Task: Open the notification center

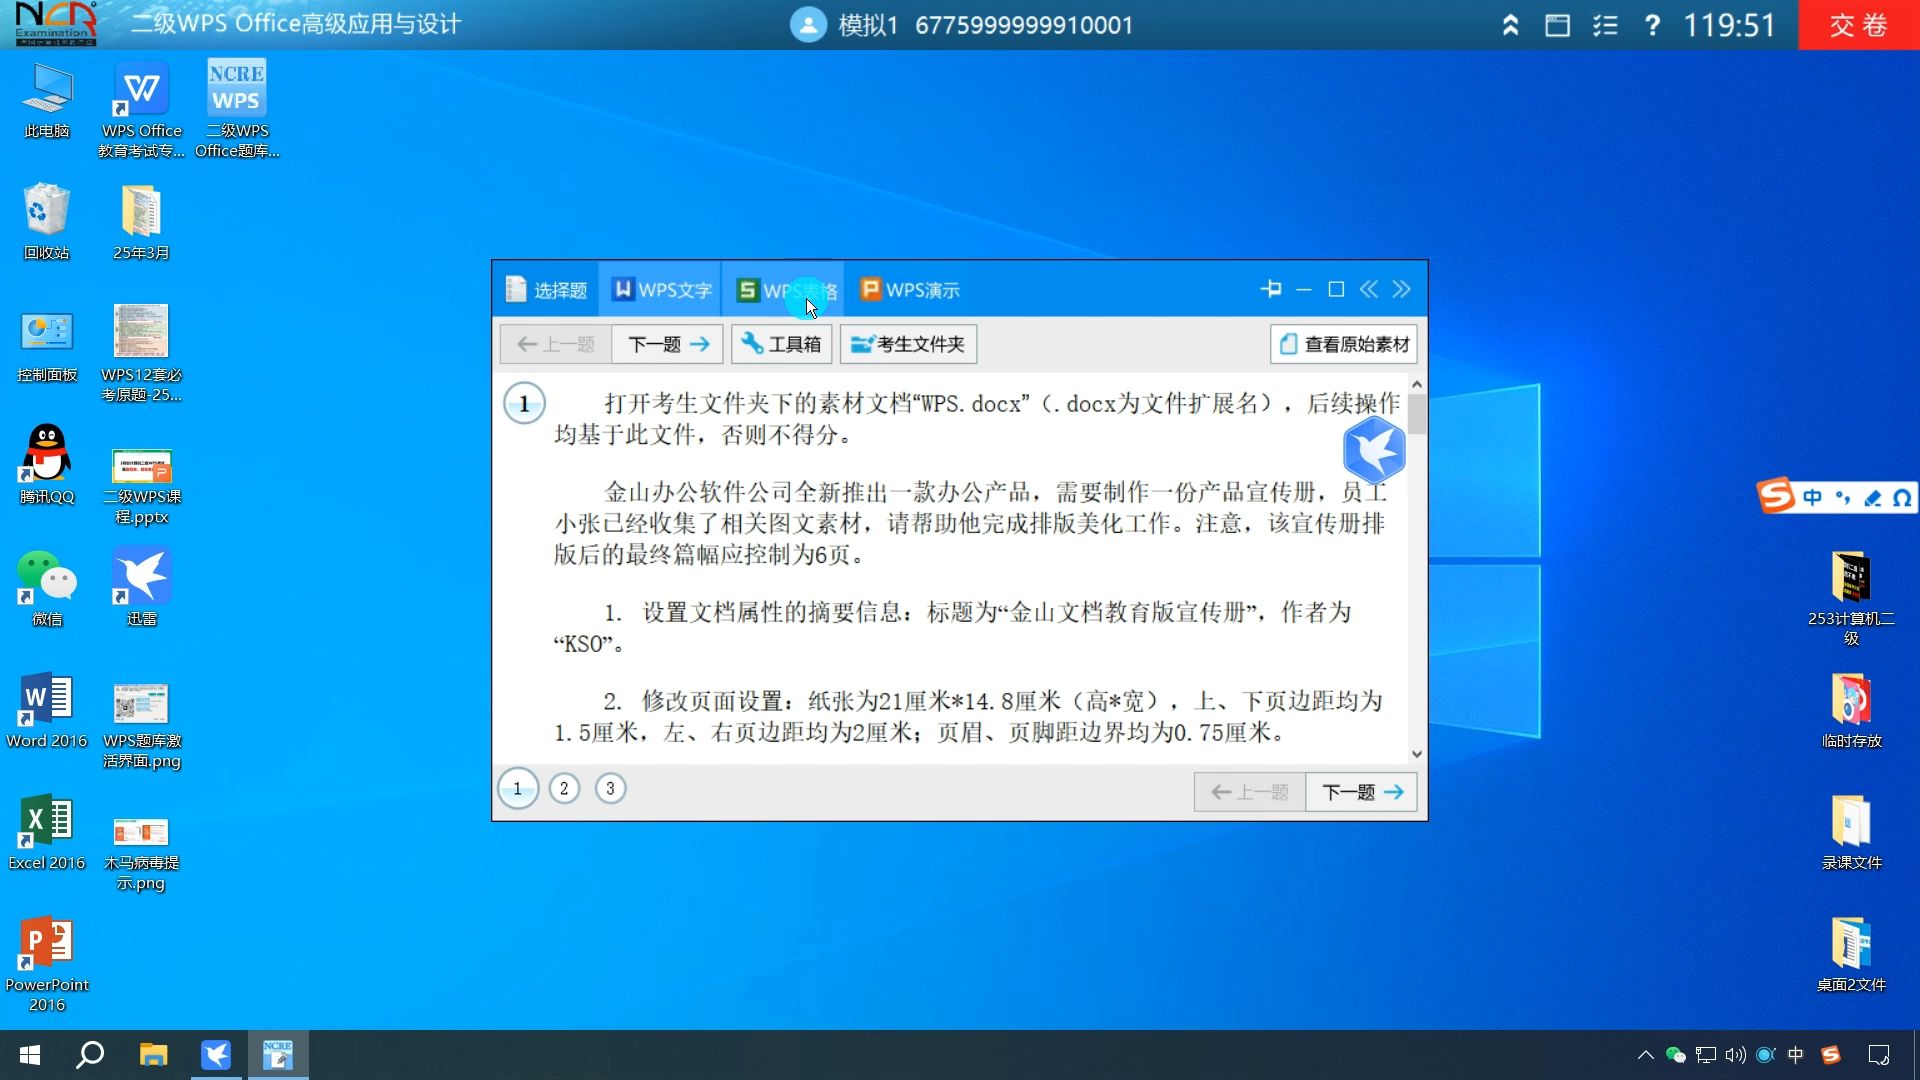Action: coord(1879,1055)
